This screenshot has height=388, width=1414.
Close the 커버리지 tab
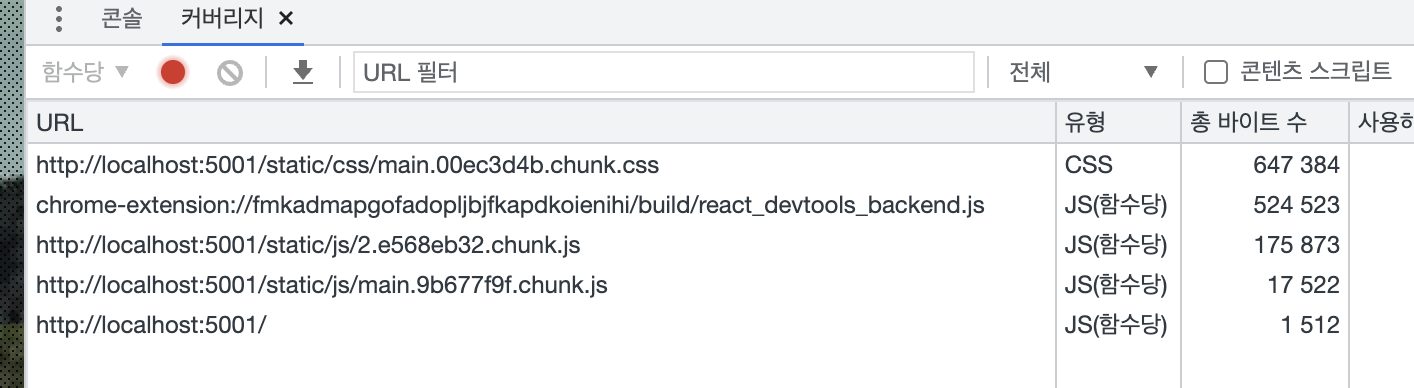(x=286, y=19)
